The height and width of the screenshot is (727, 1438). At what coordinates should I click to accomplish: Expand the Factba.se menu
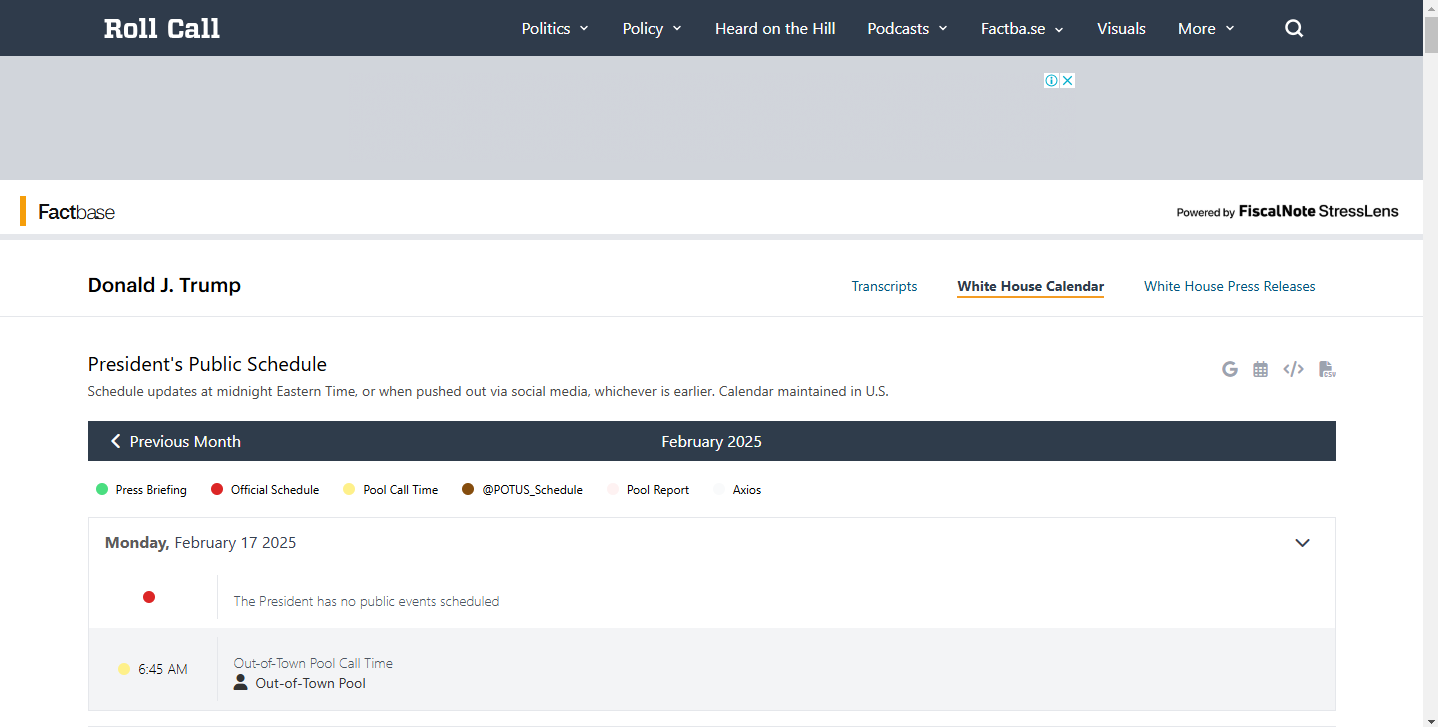pyautogui.click(x=1022, y=28)
